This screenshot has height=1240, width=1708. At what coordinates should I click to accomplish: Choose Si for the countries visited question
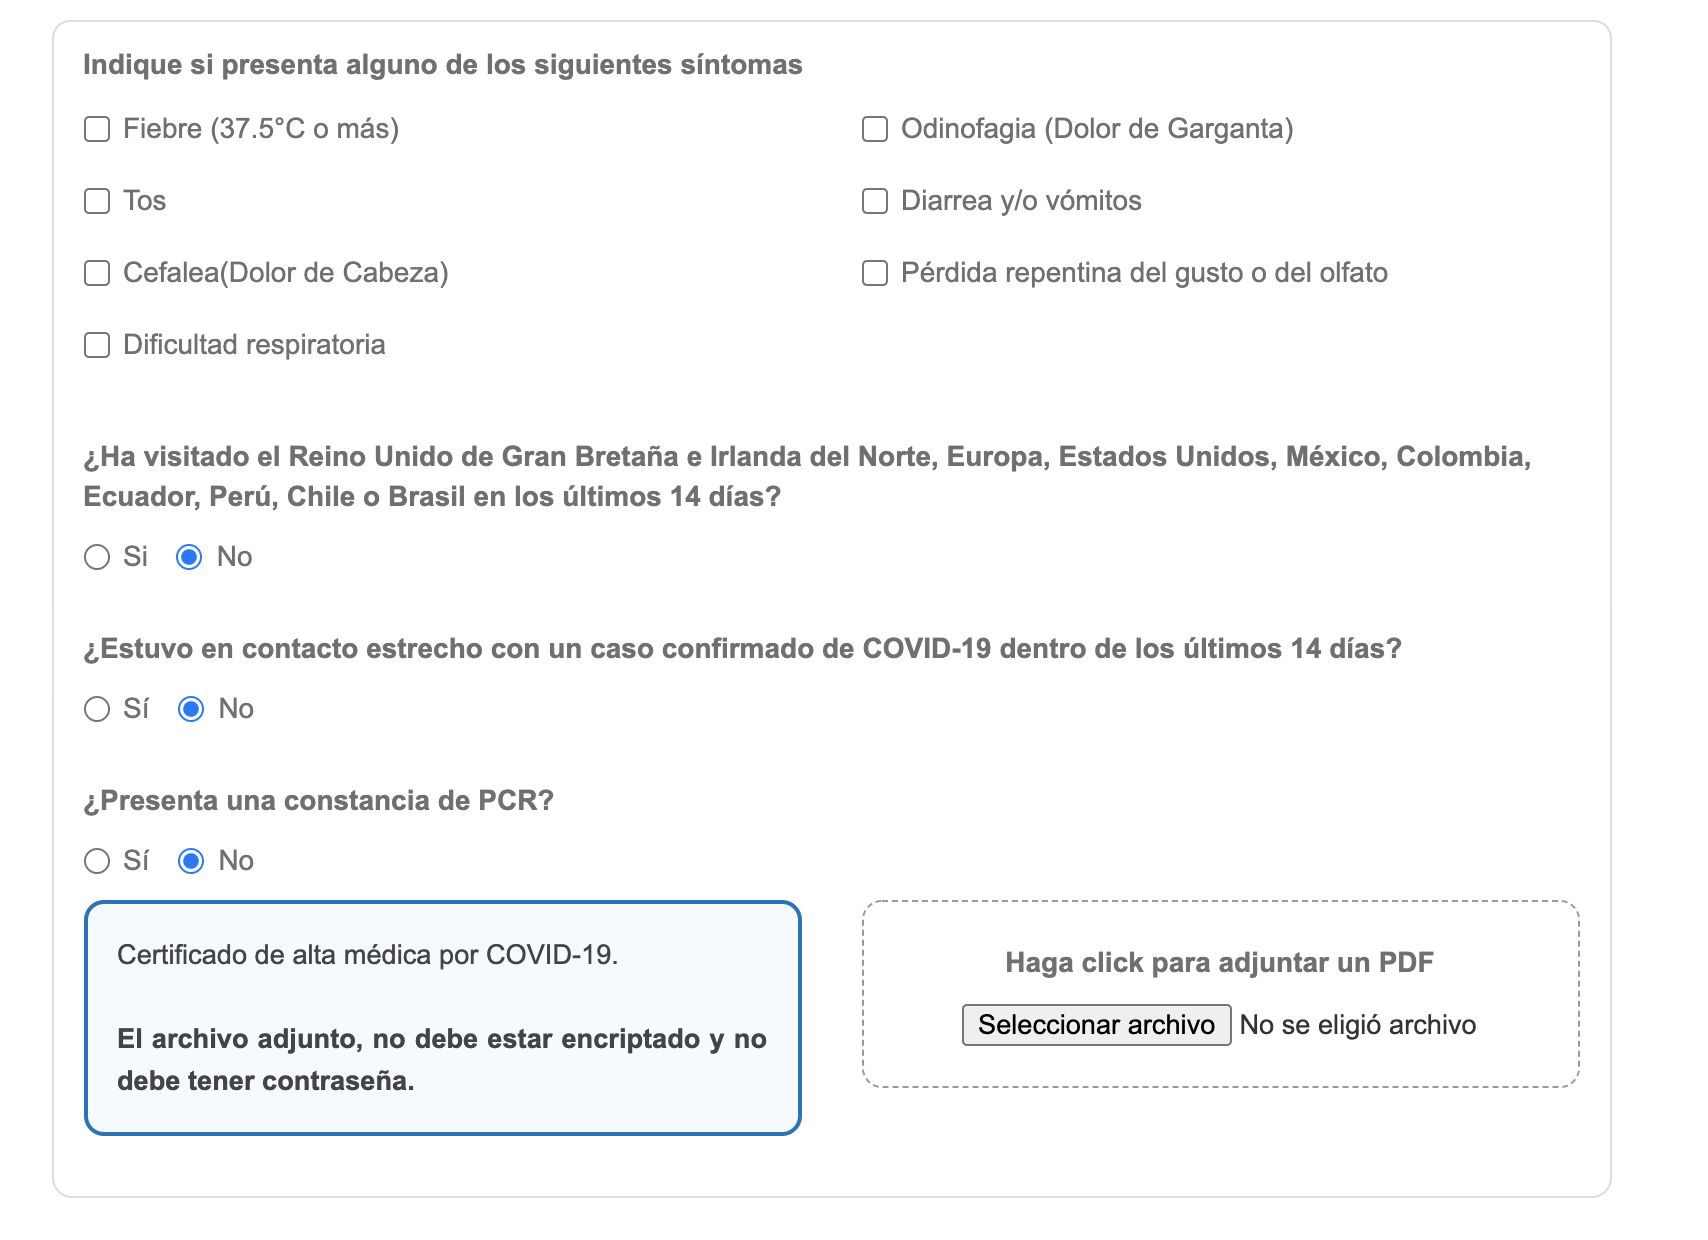click(x=97, y=557)
